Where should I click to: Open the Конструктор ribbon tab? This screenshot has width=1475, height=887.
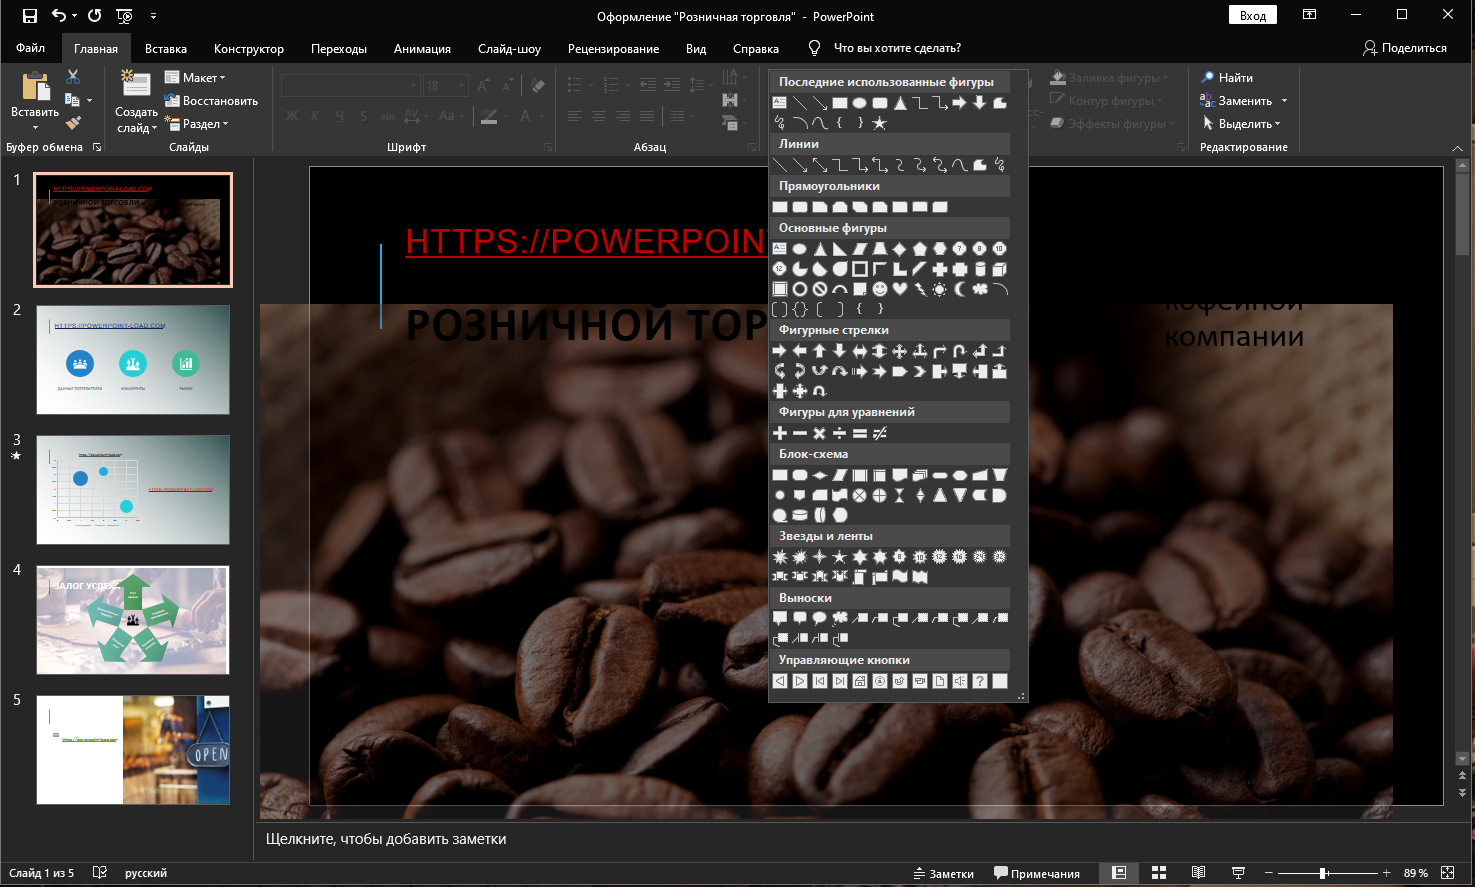pyautogui.click(x=247, y=47)
